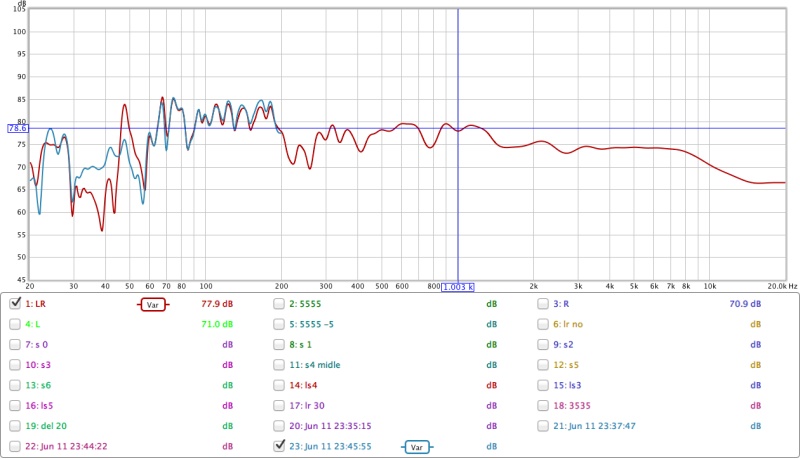Enable the 2: 5555 measurement trace
800x459 pixels.
280,303
